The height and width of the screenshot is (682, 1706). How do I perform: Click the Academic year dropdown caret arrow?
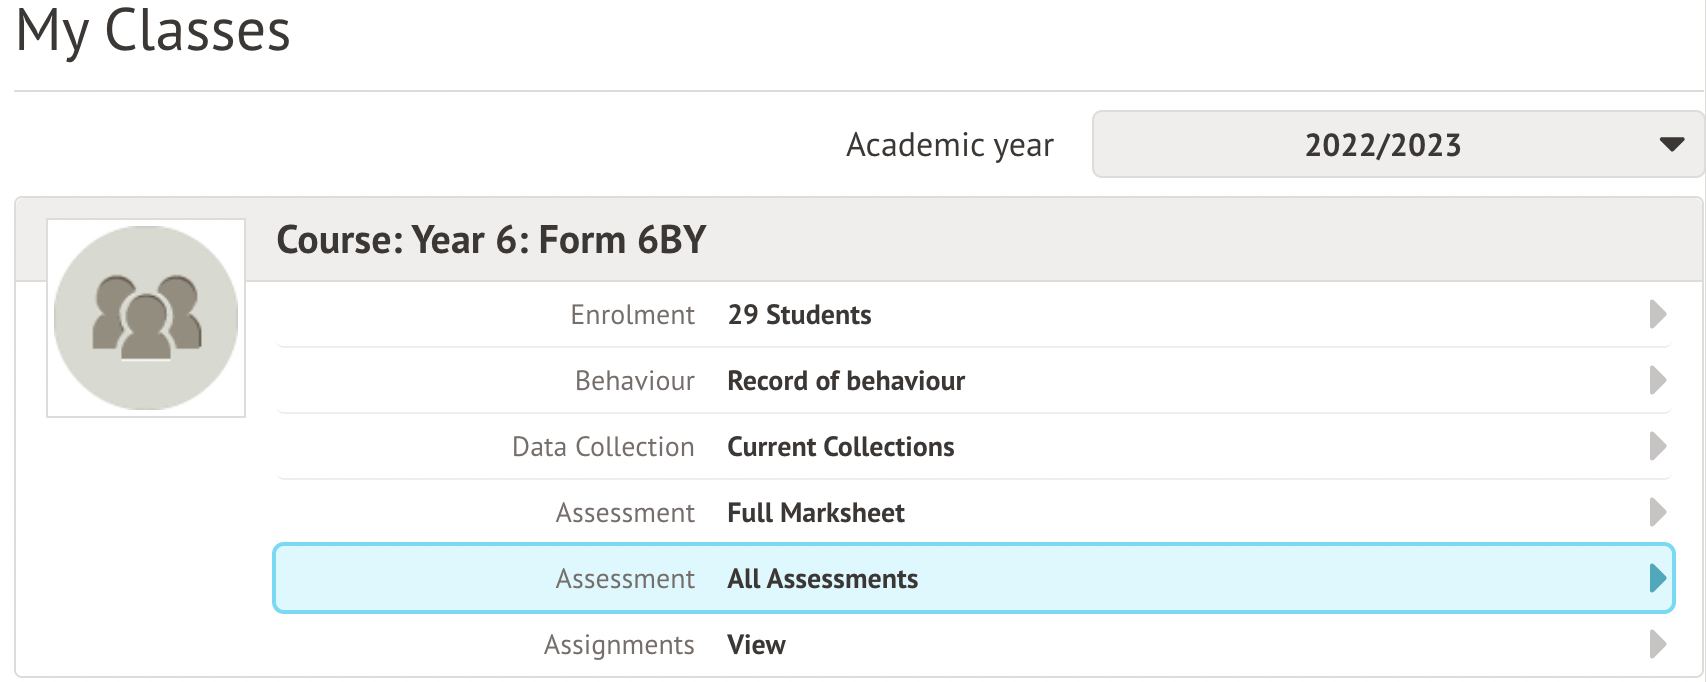1671,145
